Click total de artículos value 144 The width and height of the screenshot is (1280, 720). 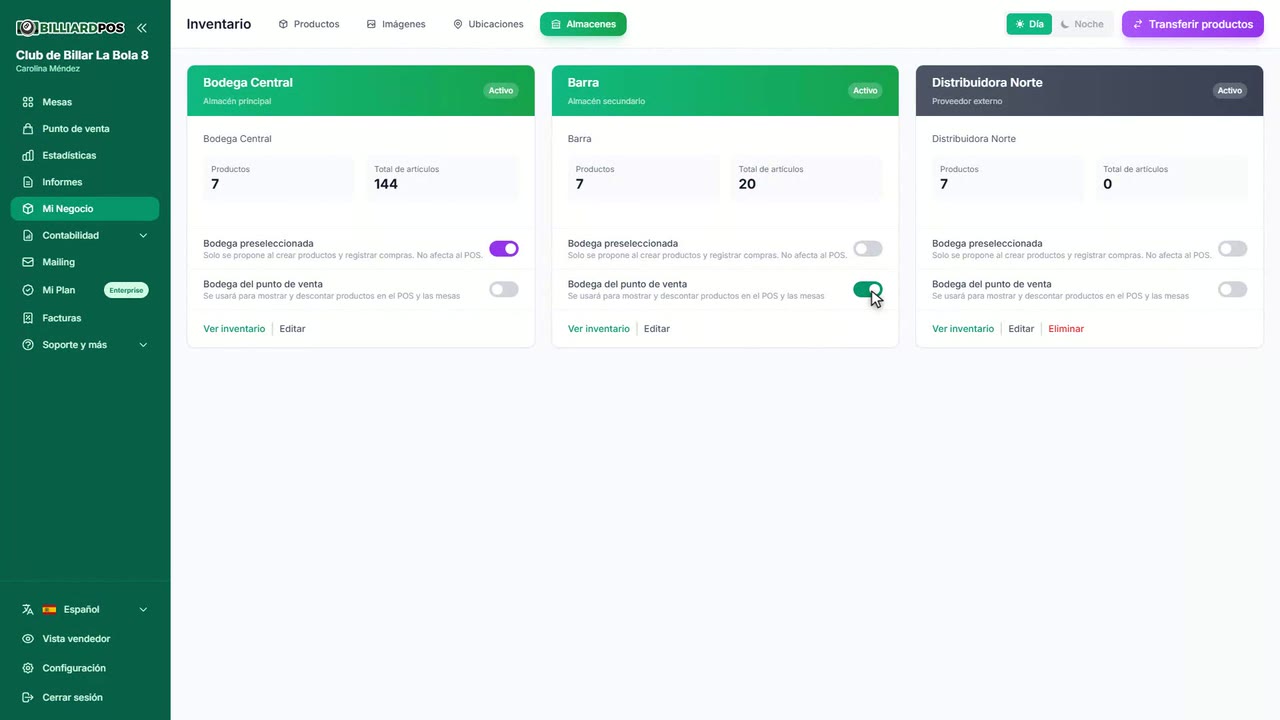[386, 184]
